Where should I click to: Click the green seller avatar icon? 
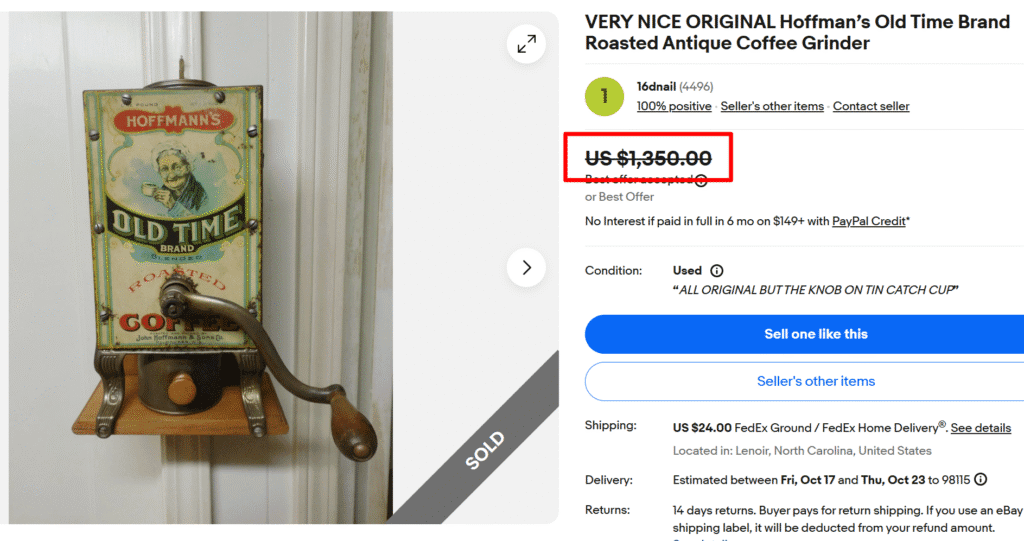coord(604,96)
